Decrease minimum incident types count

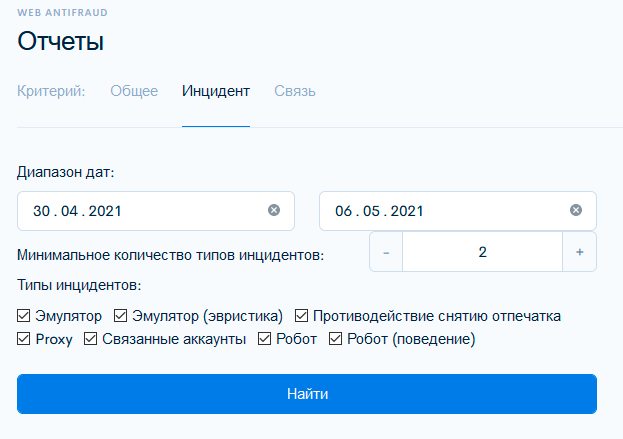pyautogui.click(x=386, y=252)
